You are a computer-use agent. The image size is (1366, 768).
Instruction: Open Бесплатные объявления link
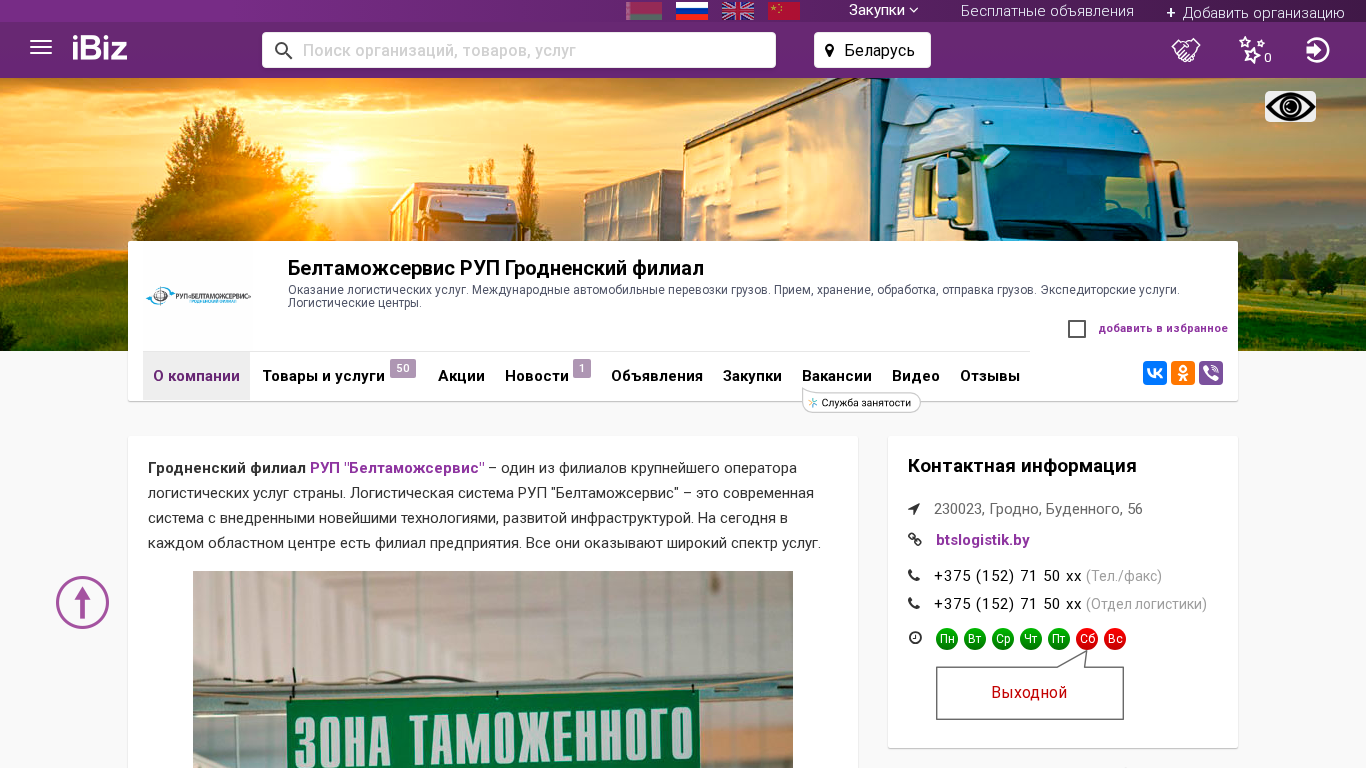pos(1047,11)
